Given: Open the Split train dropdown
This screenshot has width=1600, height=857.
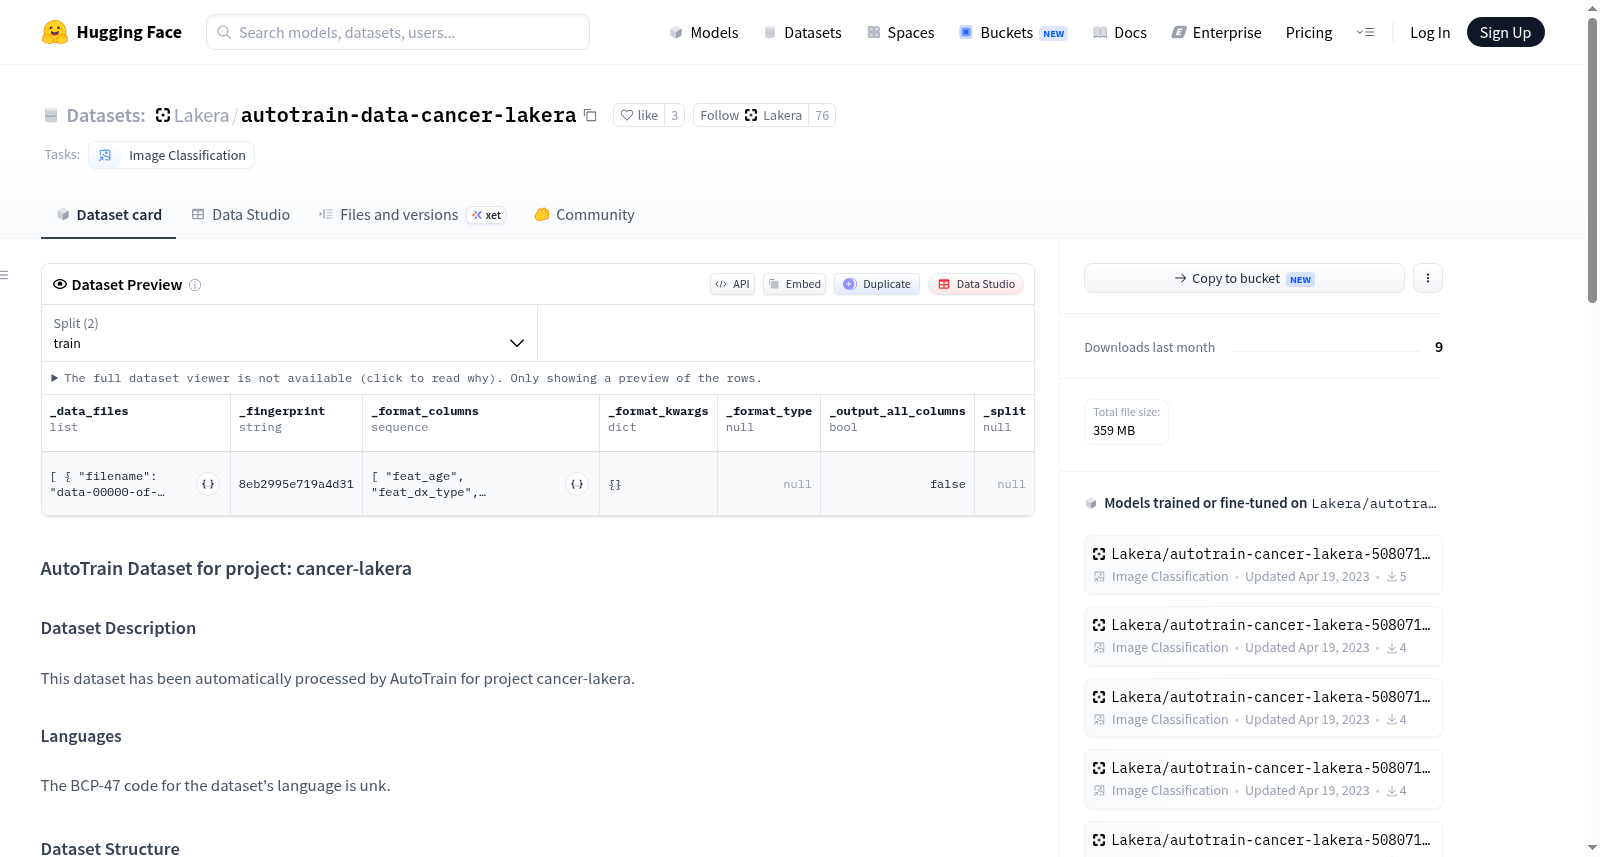Looking at the screenshot, I should pos(289,333).
